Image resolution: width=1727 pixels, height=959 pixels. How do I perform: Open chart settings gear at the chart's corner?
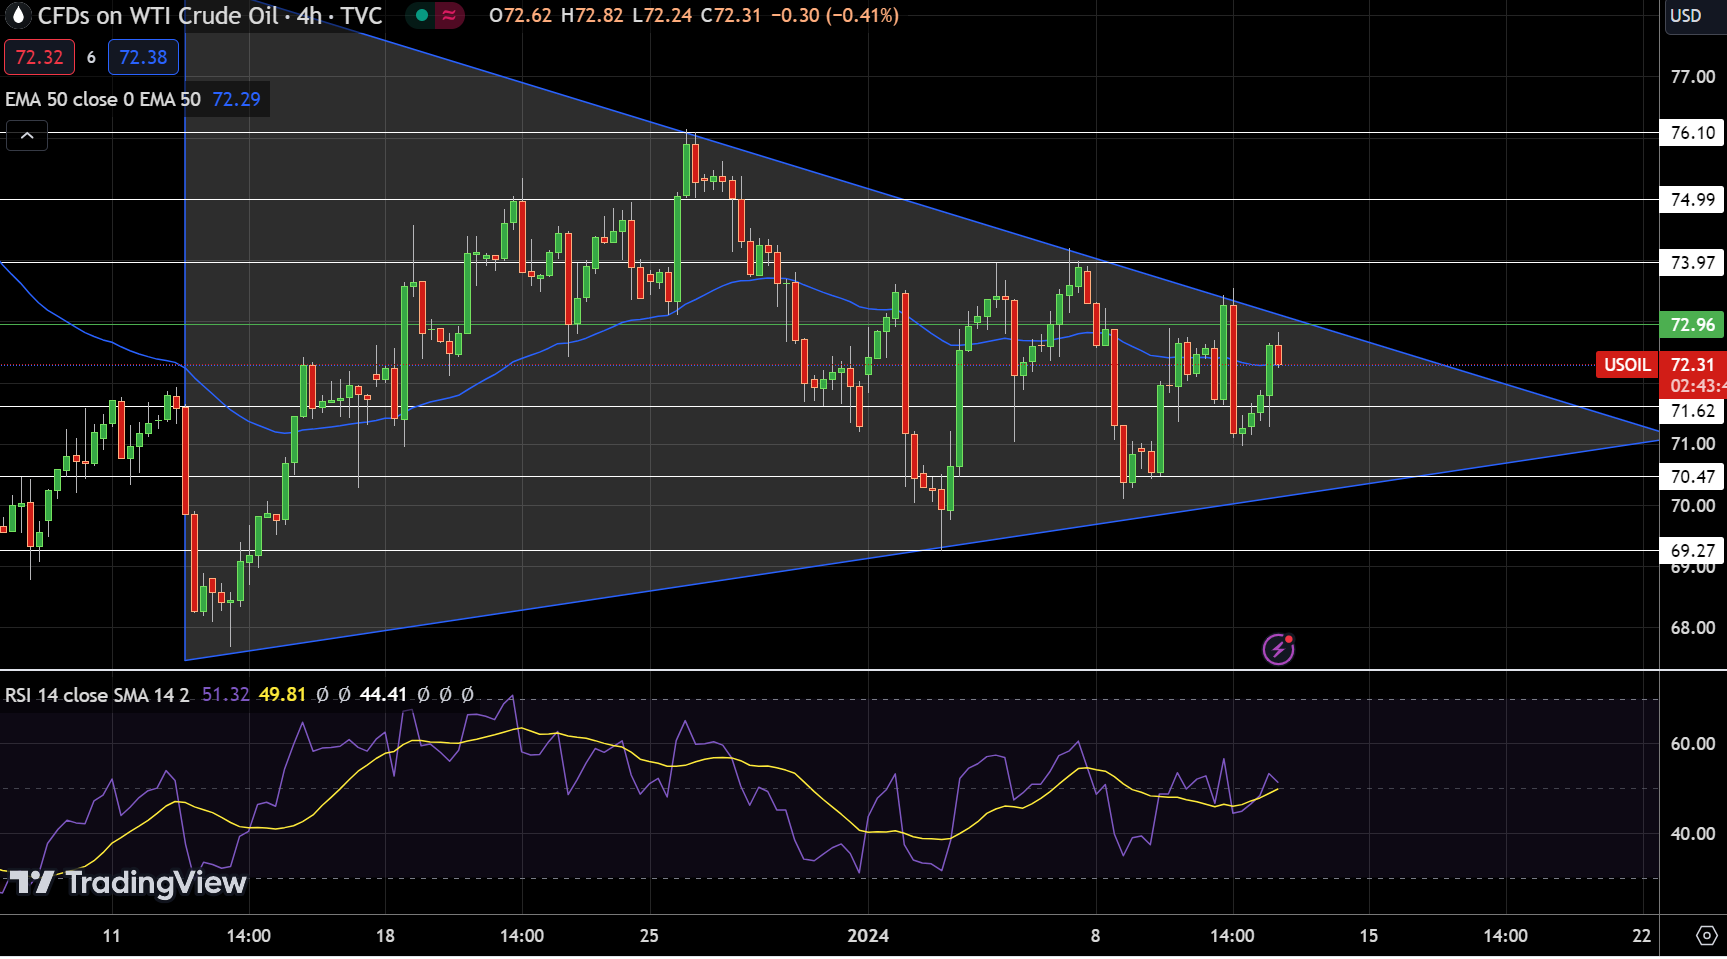point(1706,936)
